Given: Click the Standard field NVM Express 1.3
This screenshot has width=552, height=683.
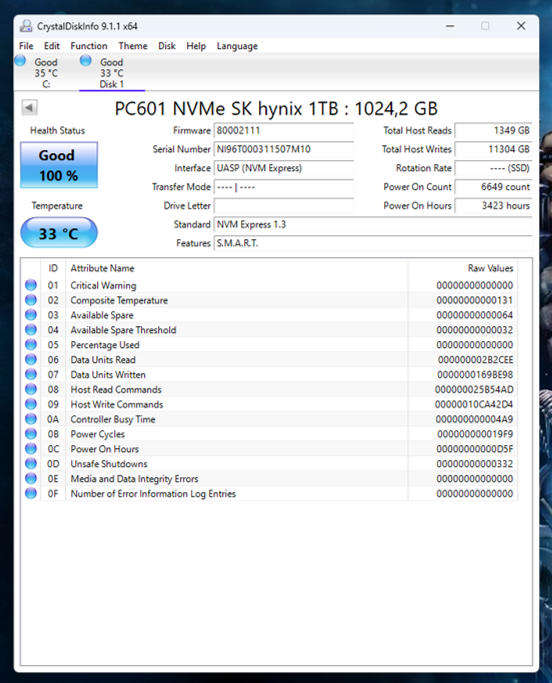Looking at the screenshot, I should [x=373, y=224].
